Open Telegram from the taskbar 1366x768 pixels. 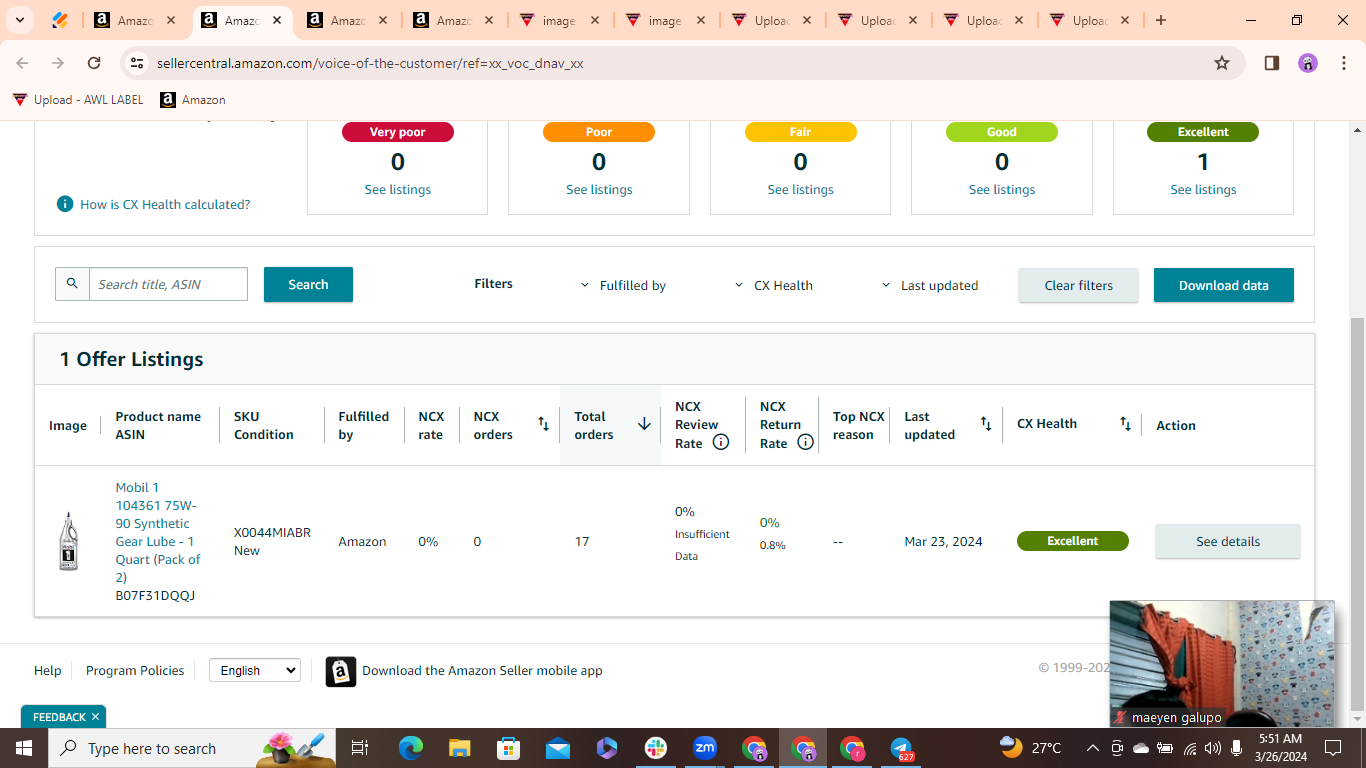(901, 748)
